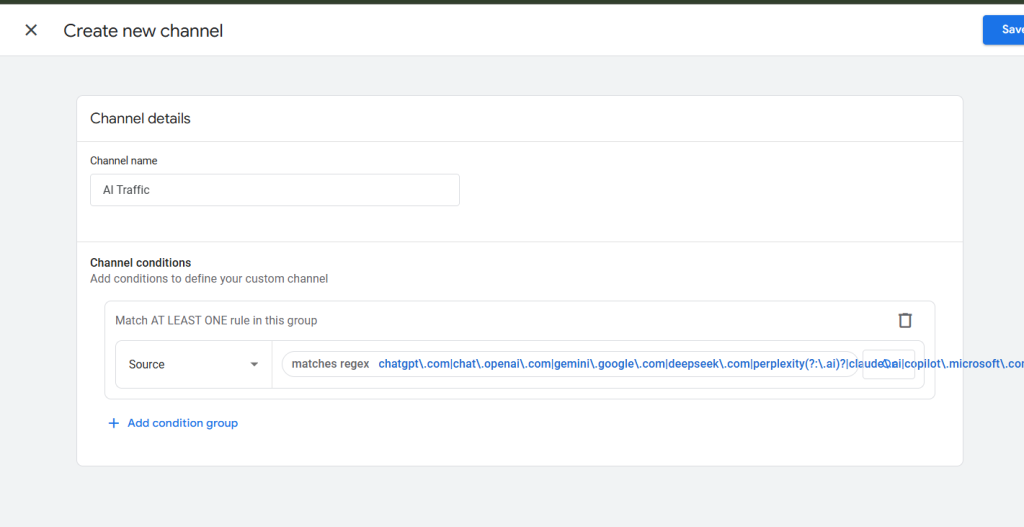Click the 'Create new channel' page title
Image resolution: width=1024 pixels, height=527 pixels.
tap(143, 31)
